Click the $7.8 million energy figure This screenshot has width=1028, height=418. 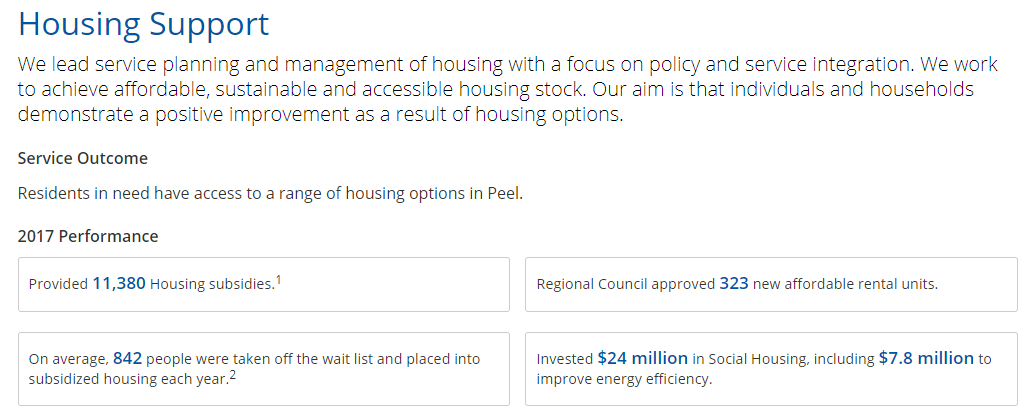point(925,358)
